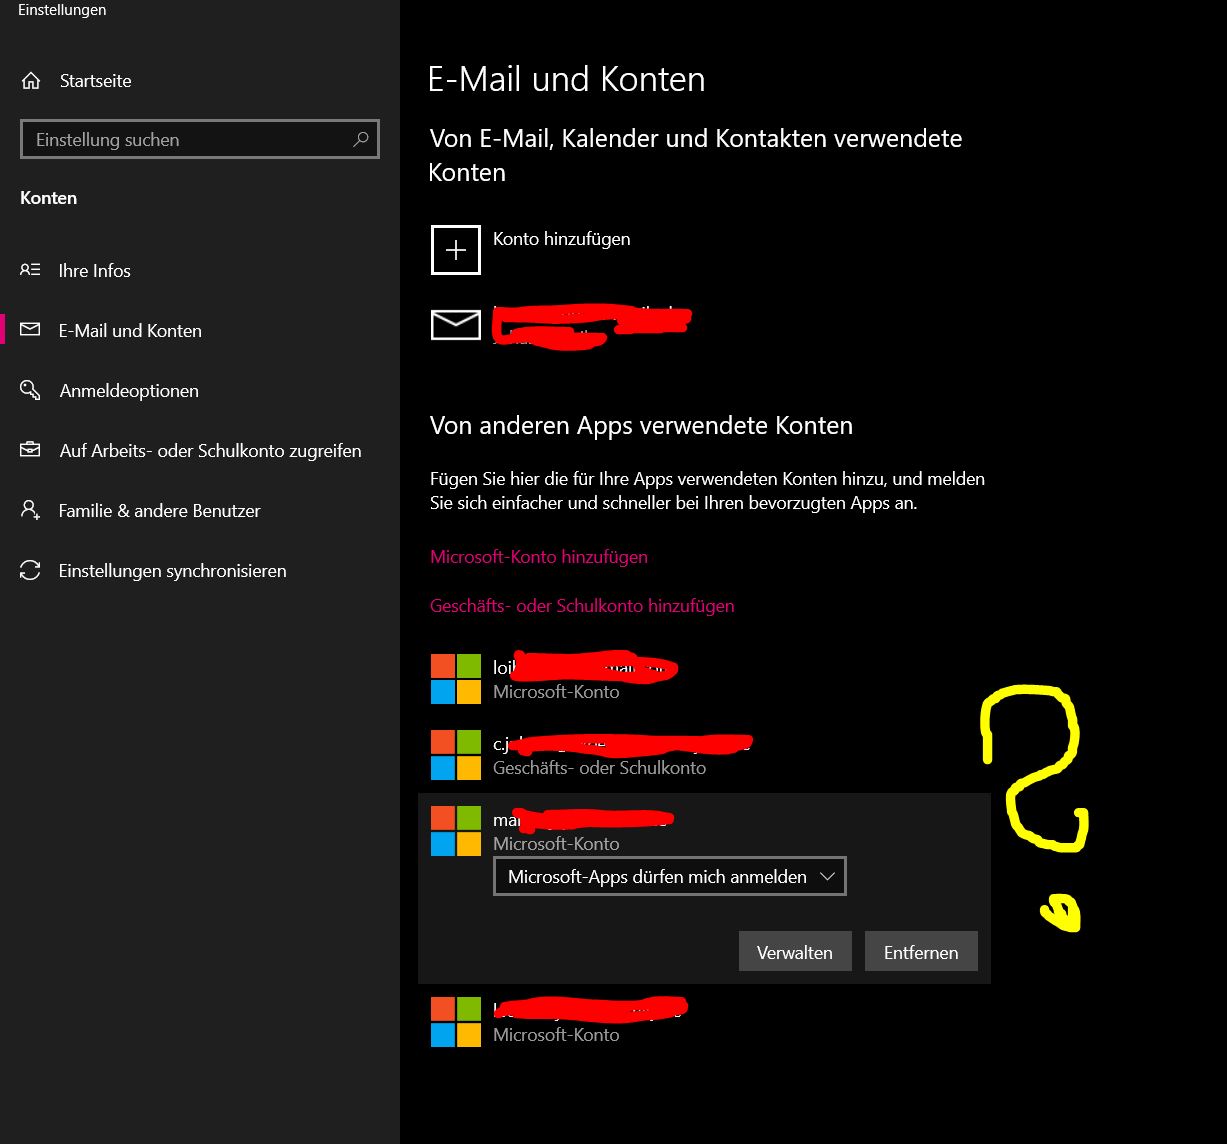Click the Familie & andere Benutzer icon
The height and width of the screenshot is (1144, 1227).
pyautogui.click(x=31, y=510)
